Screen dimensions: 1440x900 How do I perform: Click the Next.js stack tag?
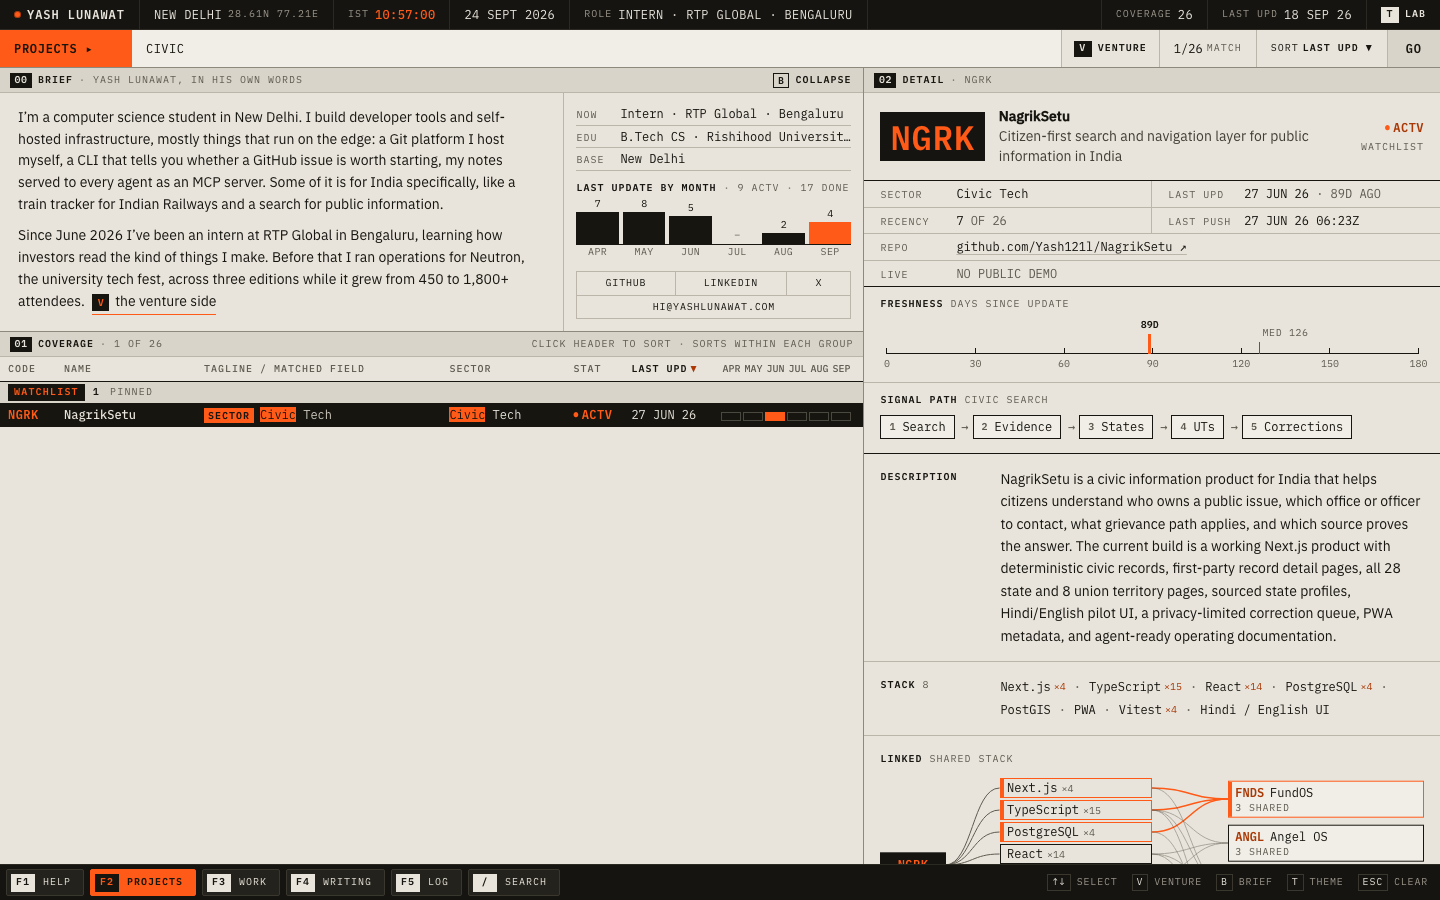[1033, 687]
